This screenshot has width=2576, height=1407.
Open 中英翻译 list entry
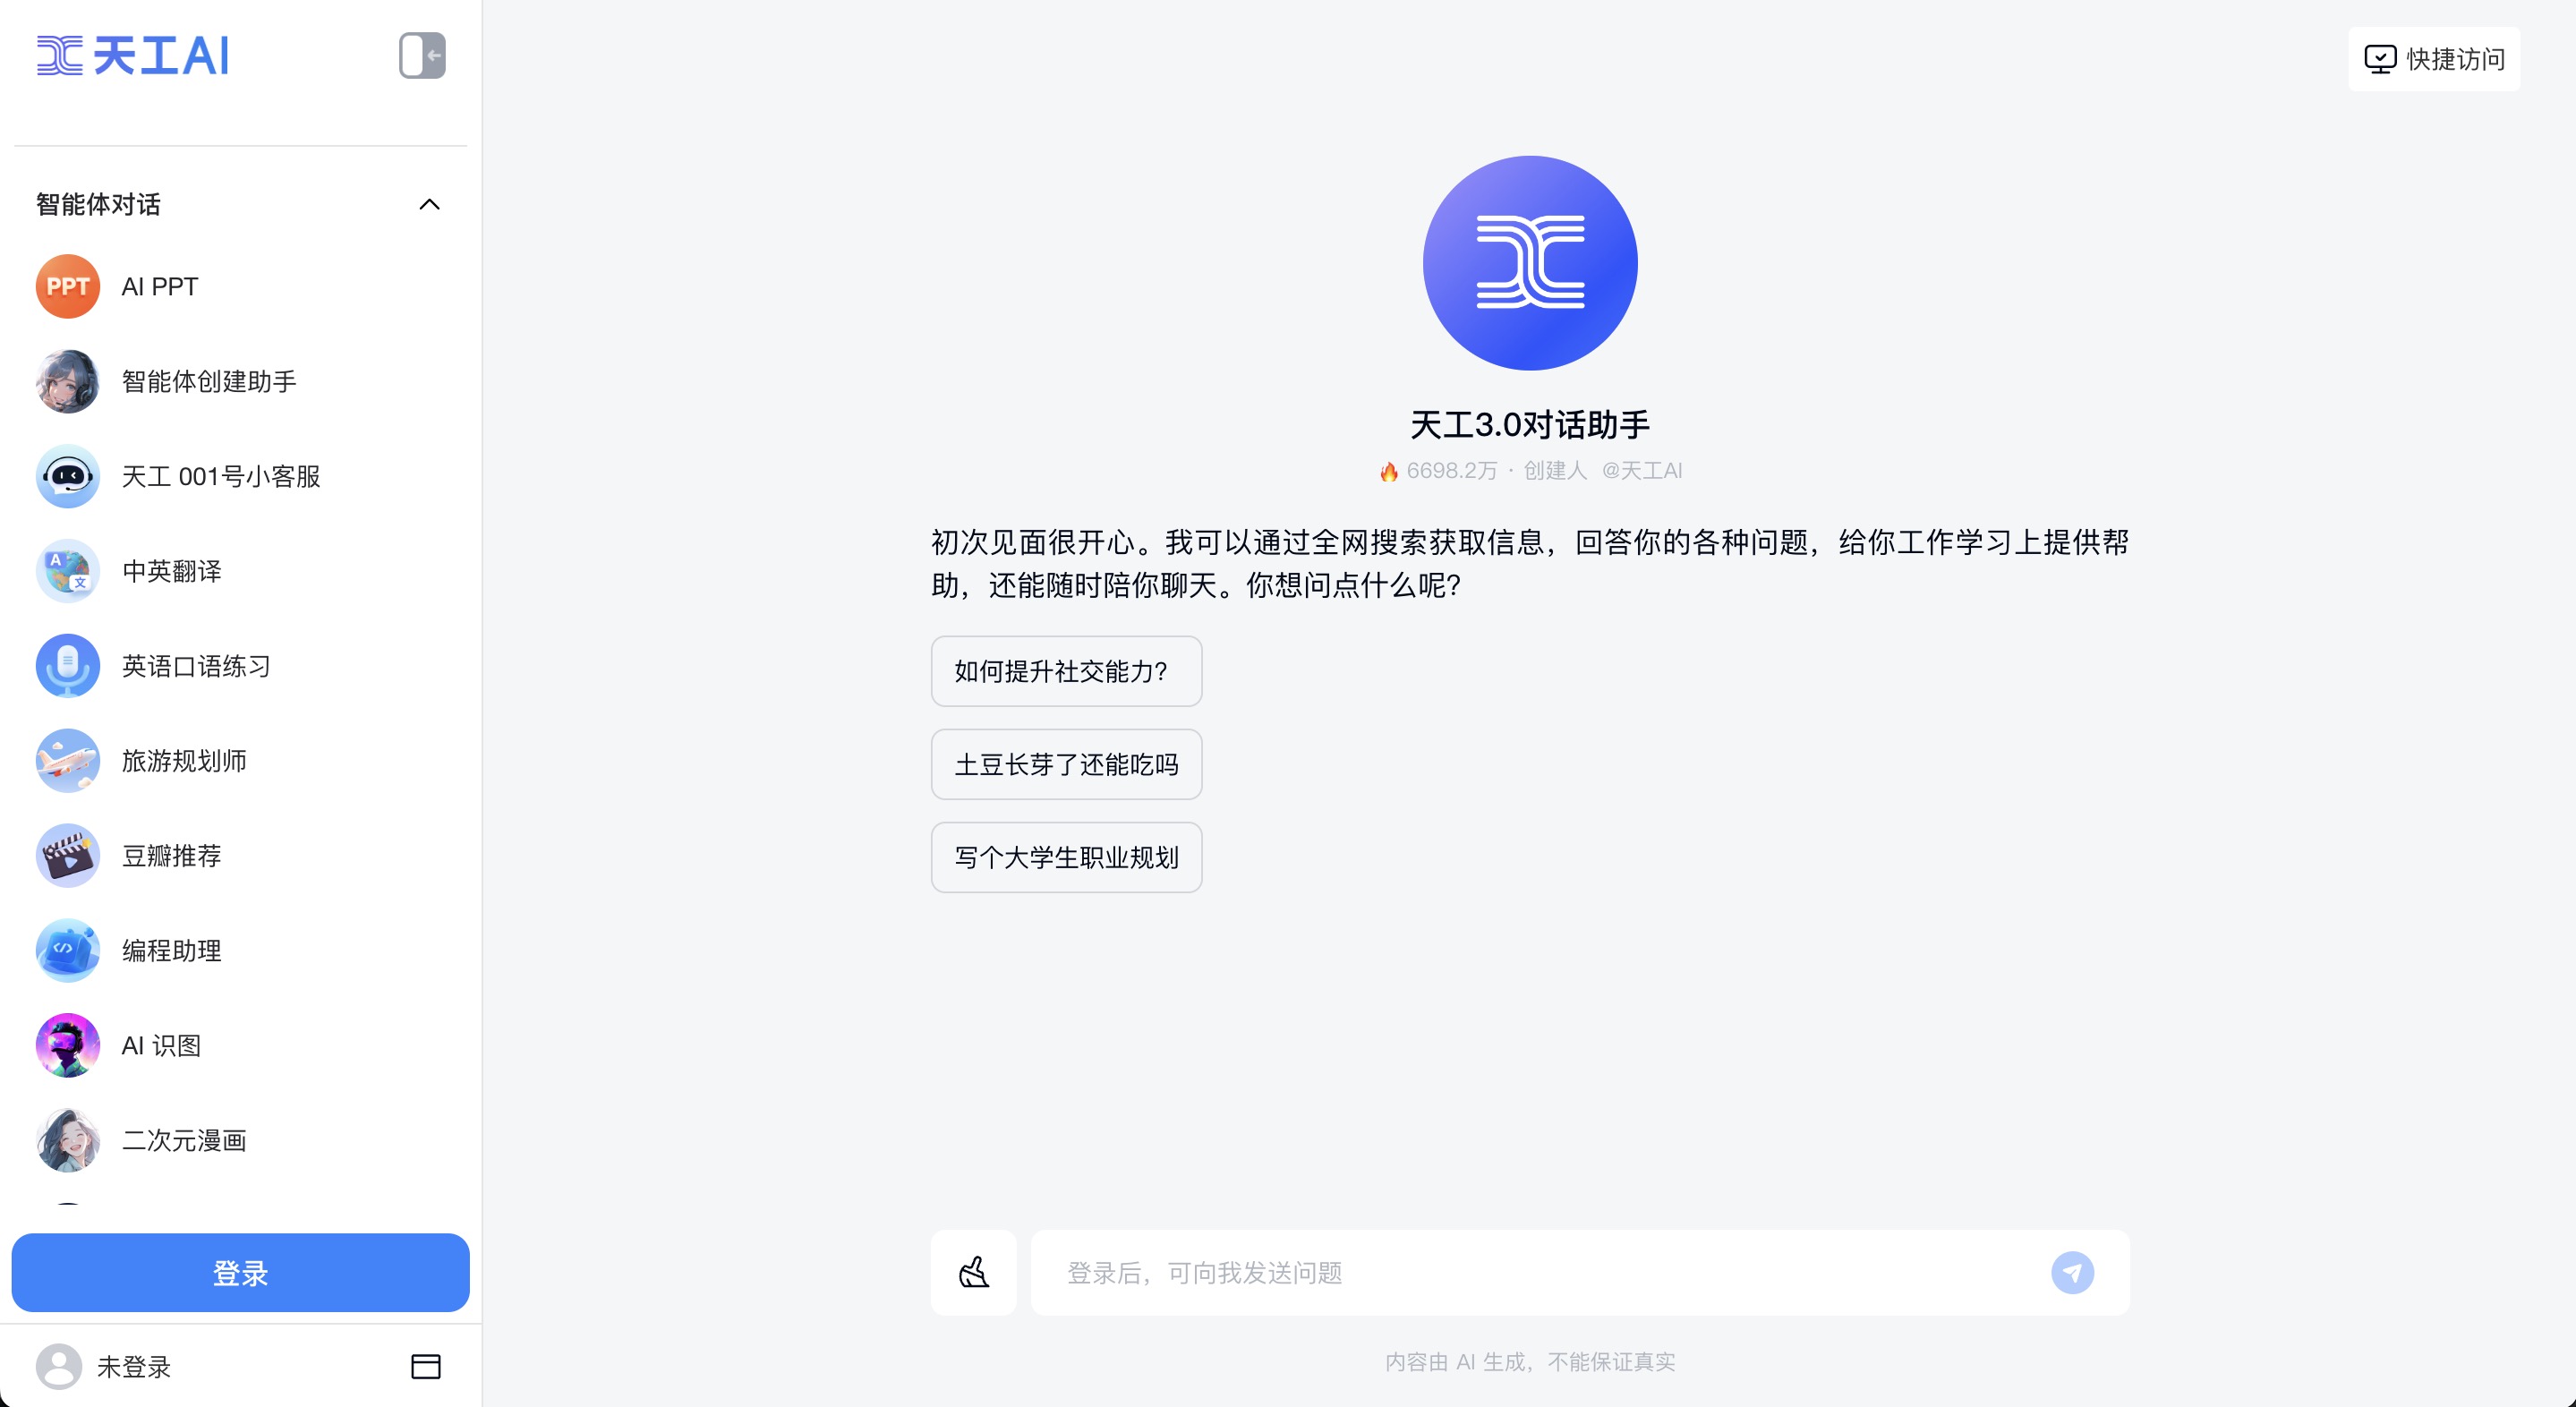pyautogui.click(x=240, y=571)
